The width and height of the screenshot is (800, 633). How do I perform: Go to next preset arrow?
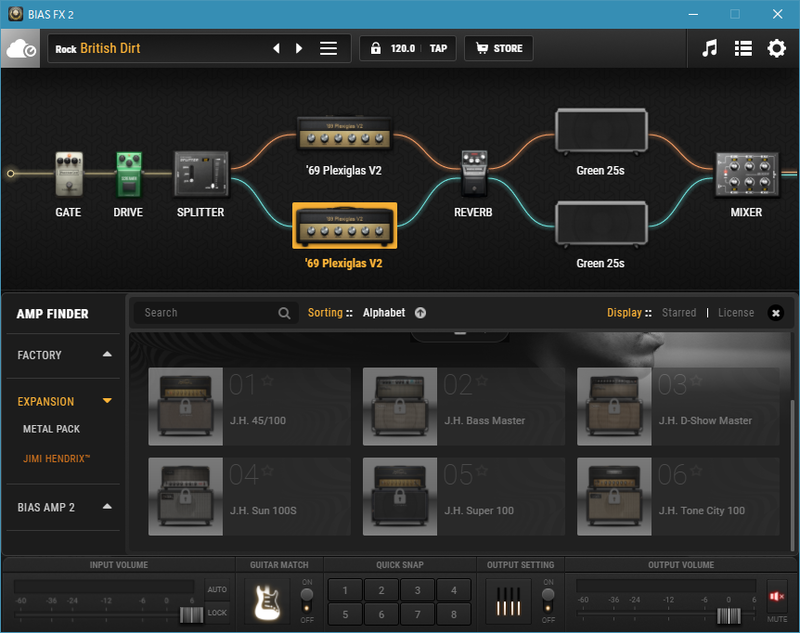(x=299, y=48)
